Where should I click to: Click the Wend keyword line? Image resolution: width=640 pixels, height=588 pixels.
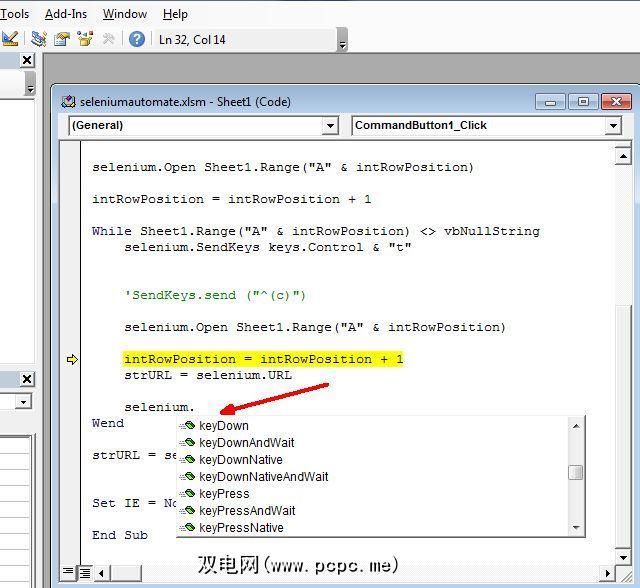click(x=108, y=423)
